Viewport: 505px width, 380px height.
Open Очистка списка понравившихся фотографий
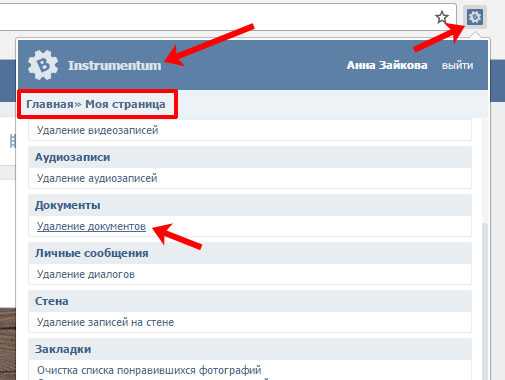pos(149,370)
